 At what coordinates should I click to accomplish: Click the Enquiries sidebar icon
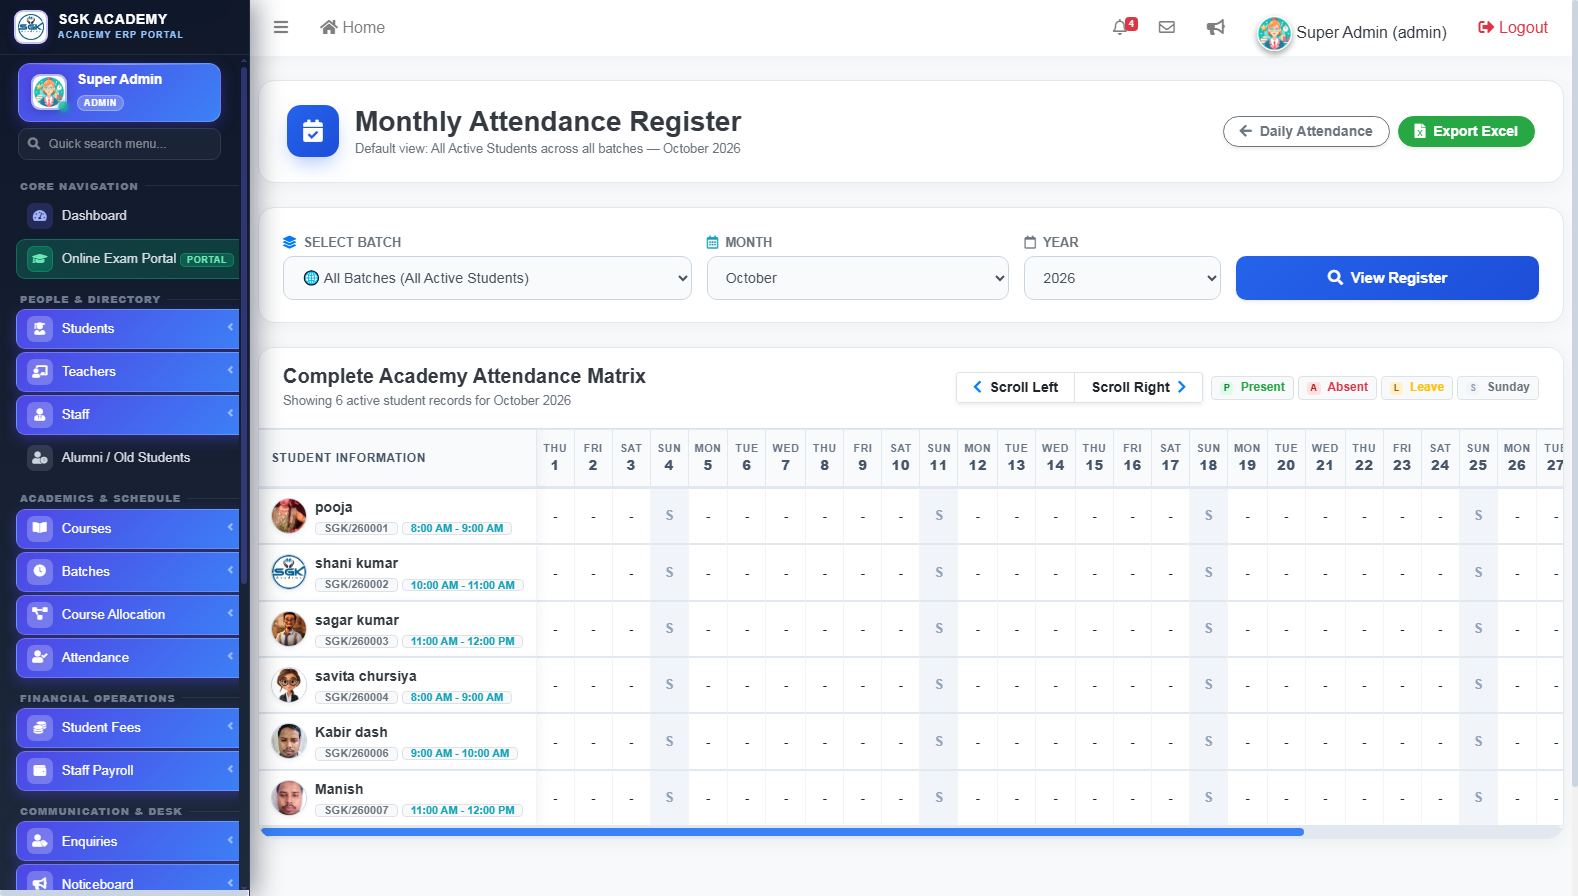[40, 841]
